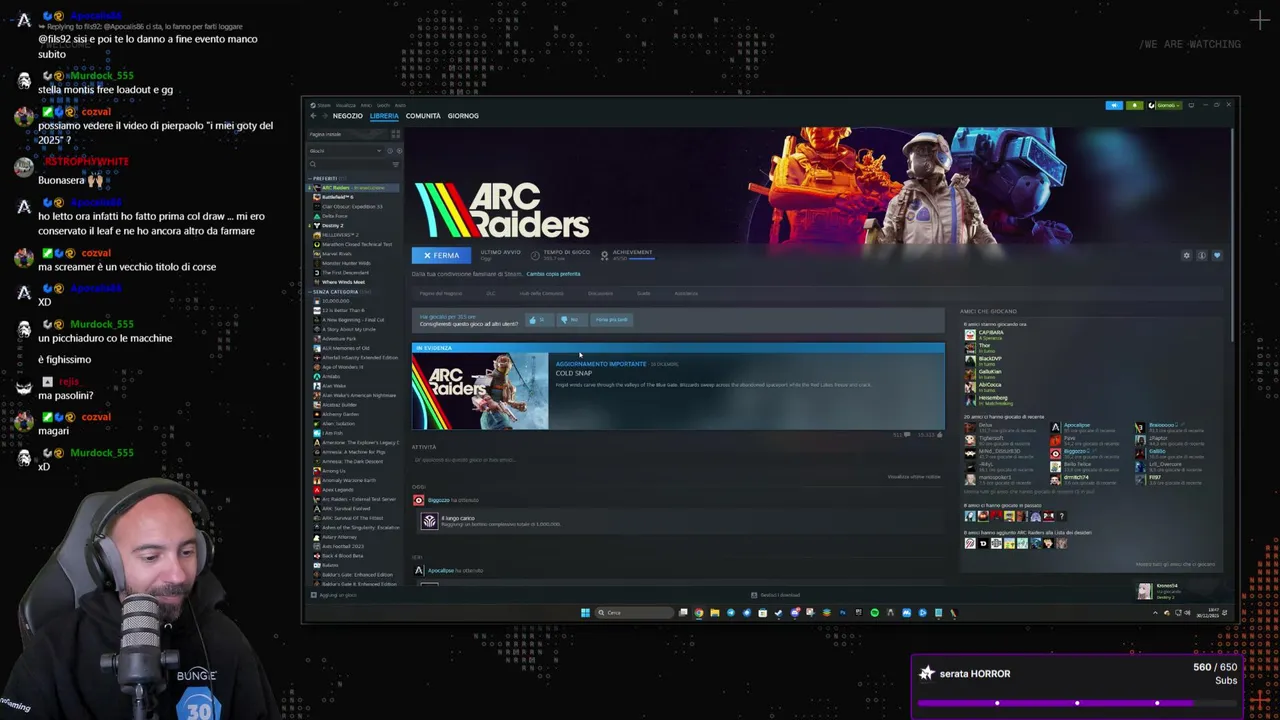Open the Assistenza link
Screen dimensions: 1280x720
(x=686, y=293)
